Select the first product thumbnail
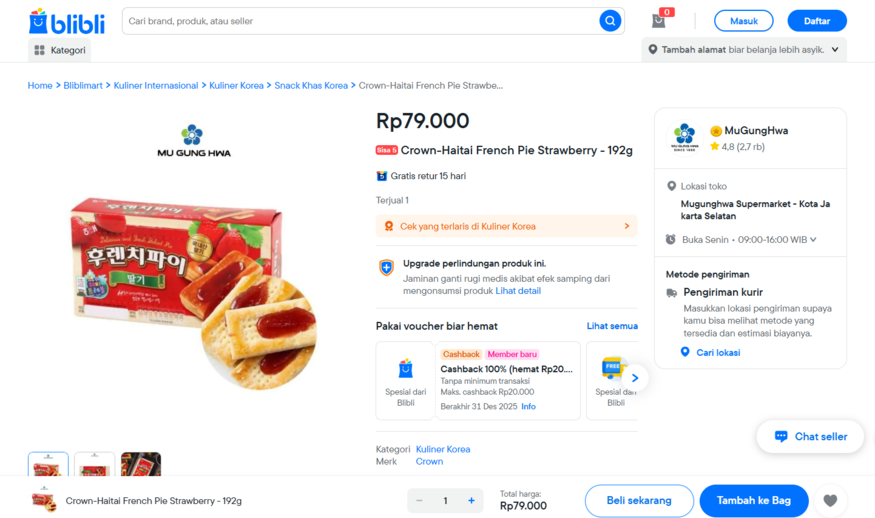 [48, 465]
